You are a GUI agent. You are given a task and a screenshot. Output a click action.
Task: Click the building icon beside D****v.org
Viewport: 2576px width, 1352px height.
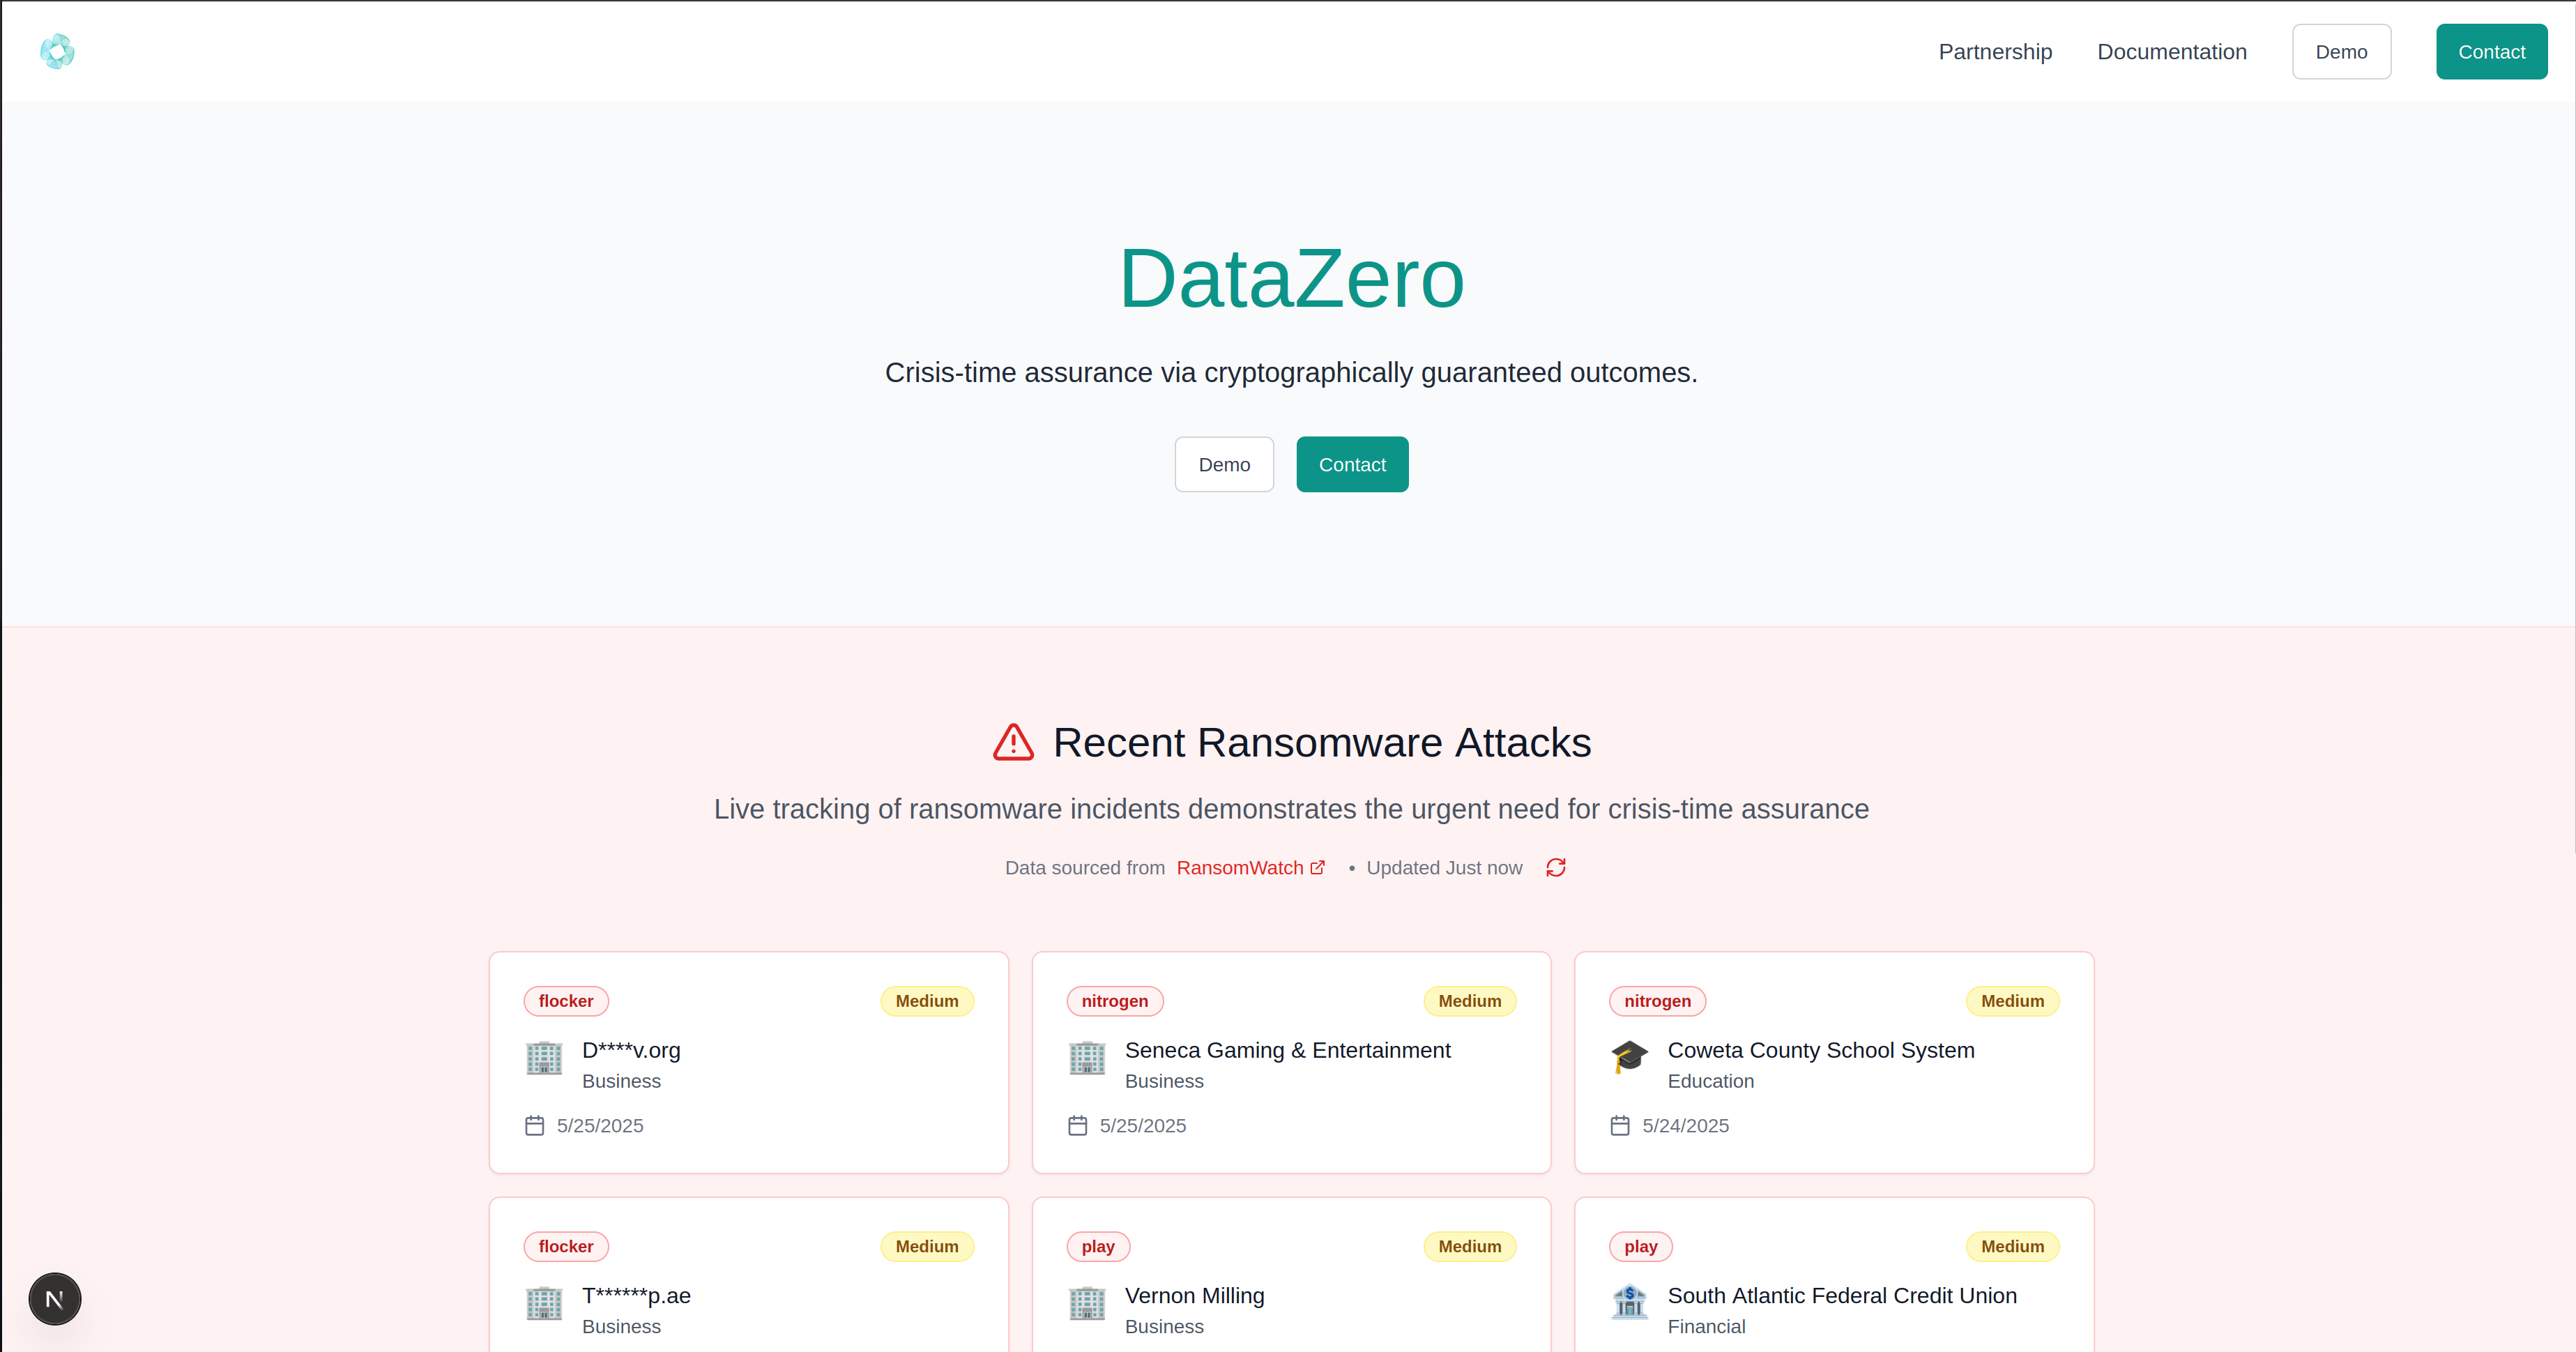point(544,1057)
